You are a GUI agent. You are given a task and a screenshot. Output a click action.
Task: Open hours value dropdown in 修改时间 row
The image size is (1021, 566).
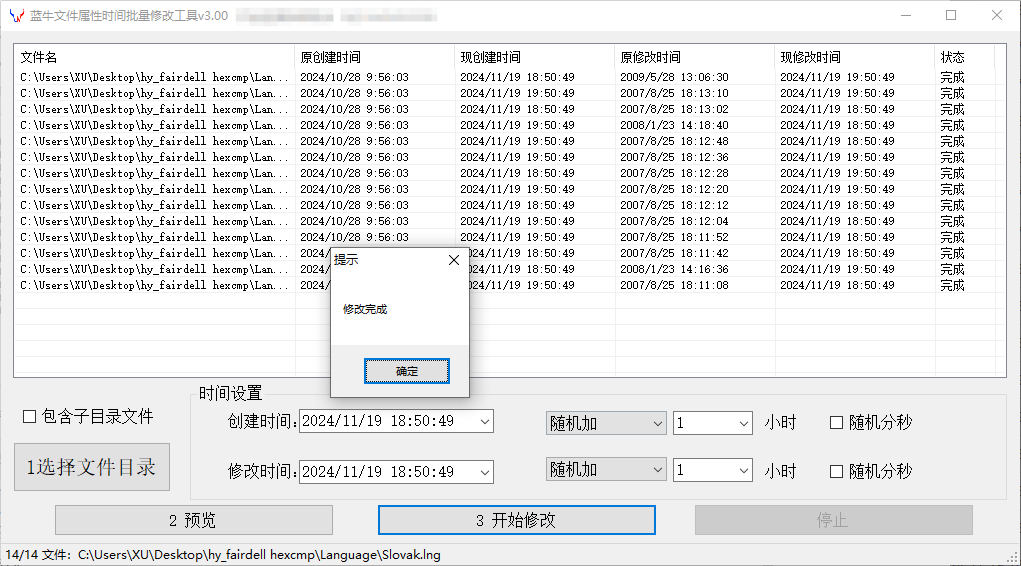[x=744, y=470]
